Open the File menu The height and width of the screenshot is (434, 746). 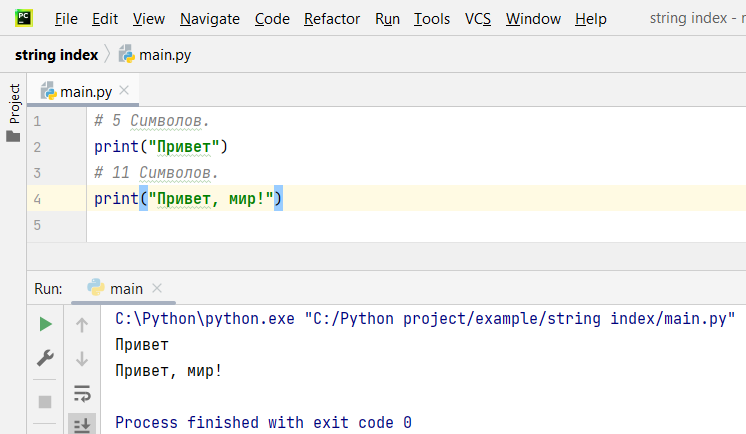tap(66, 19)
